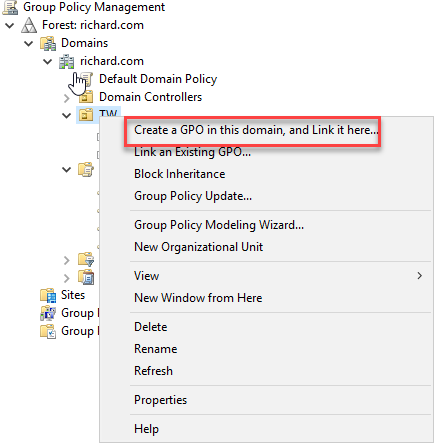The width and height of the screenshot is (434, 445).
Task: Expand the WMI Filters node
Action: [67, 260]
